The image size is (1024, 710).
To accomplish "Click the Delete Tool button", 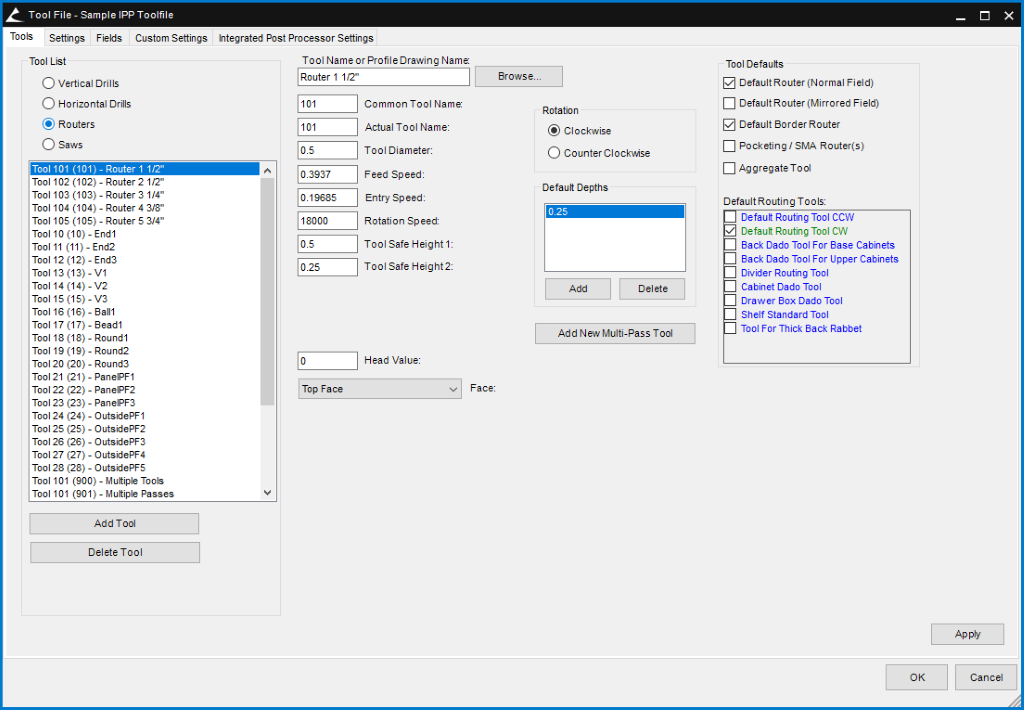I will click(x=115, y=552).
